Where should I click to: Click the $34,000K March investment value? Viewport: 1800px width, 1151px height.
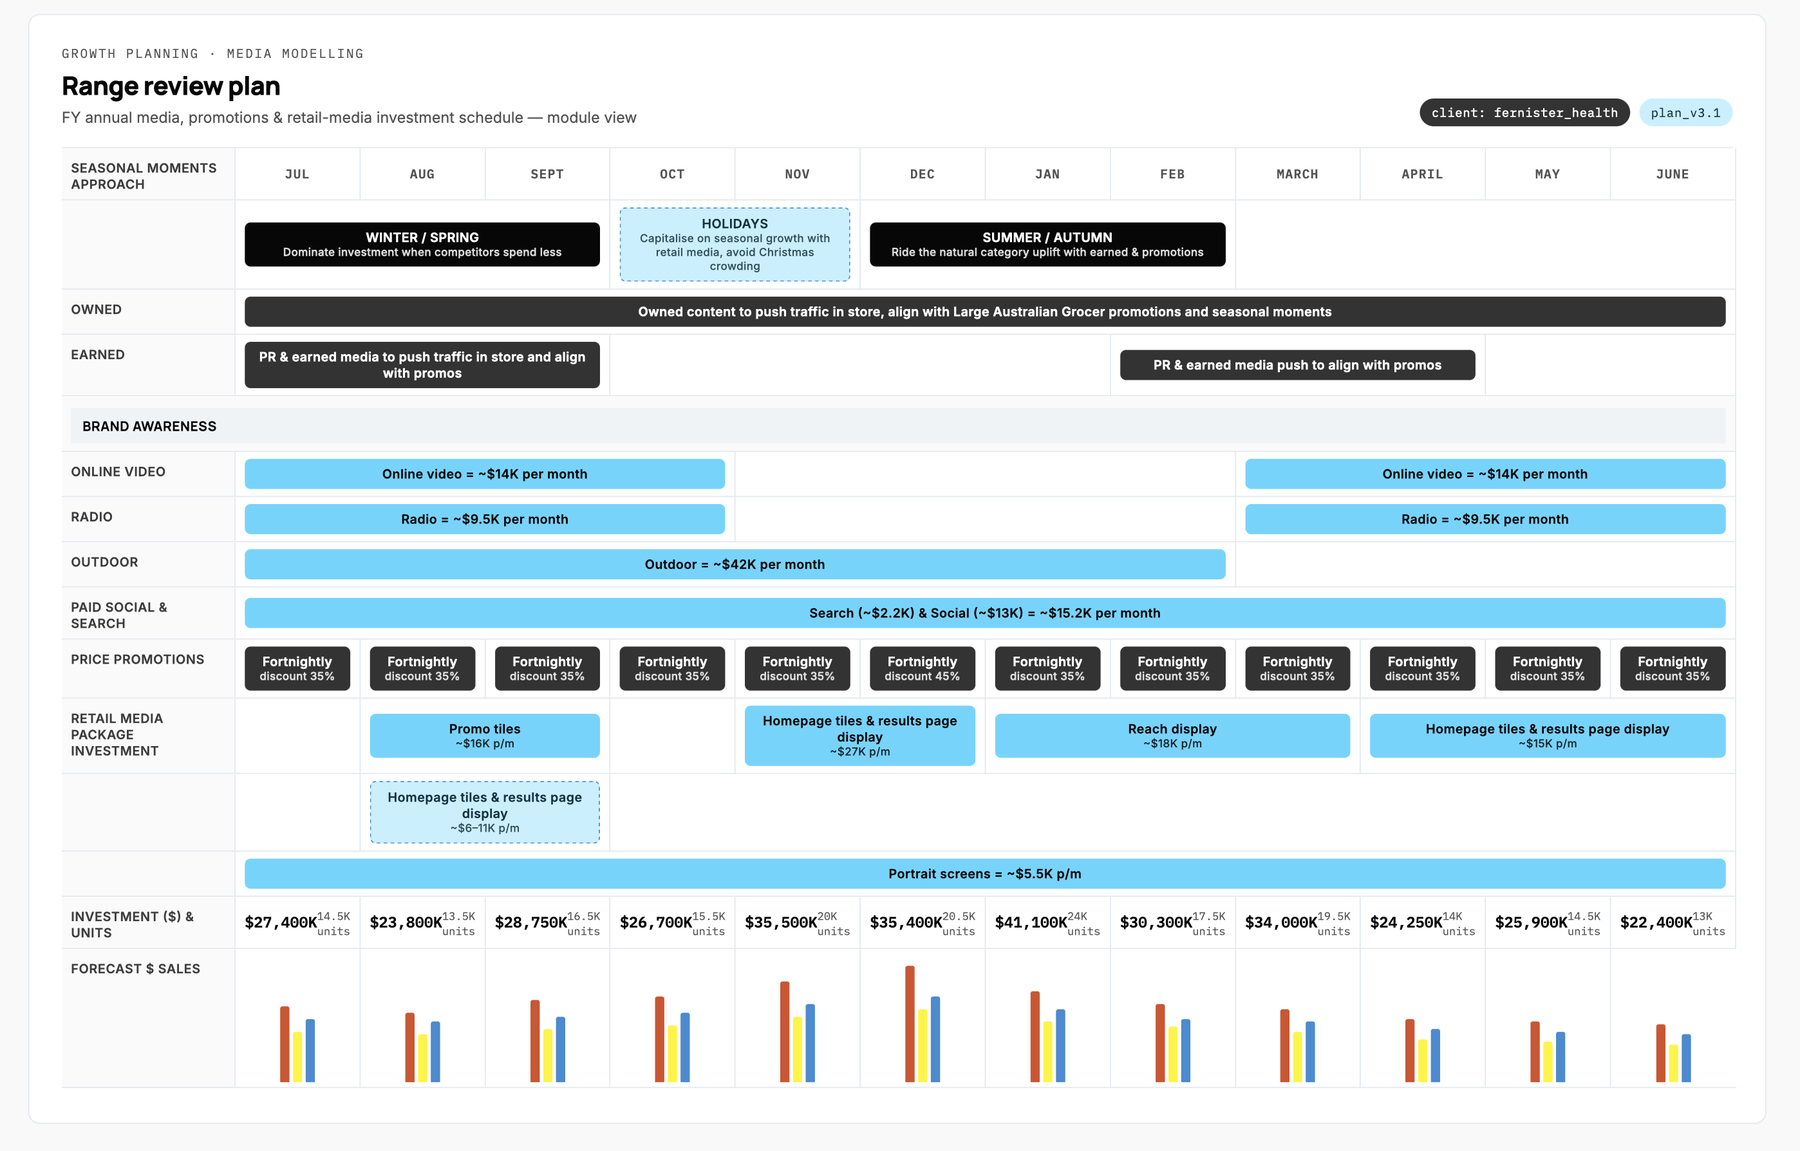pos(1281,922)
